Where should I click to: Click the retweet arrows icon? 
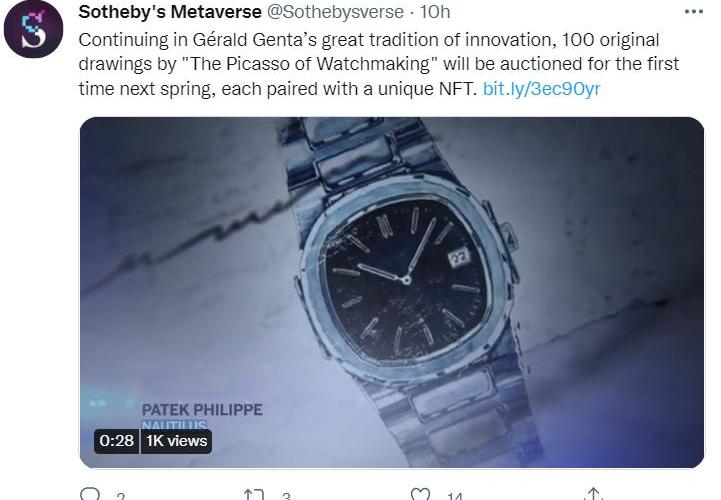click(x=252, y=494)
